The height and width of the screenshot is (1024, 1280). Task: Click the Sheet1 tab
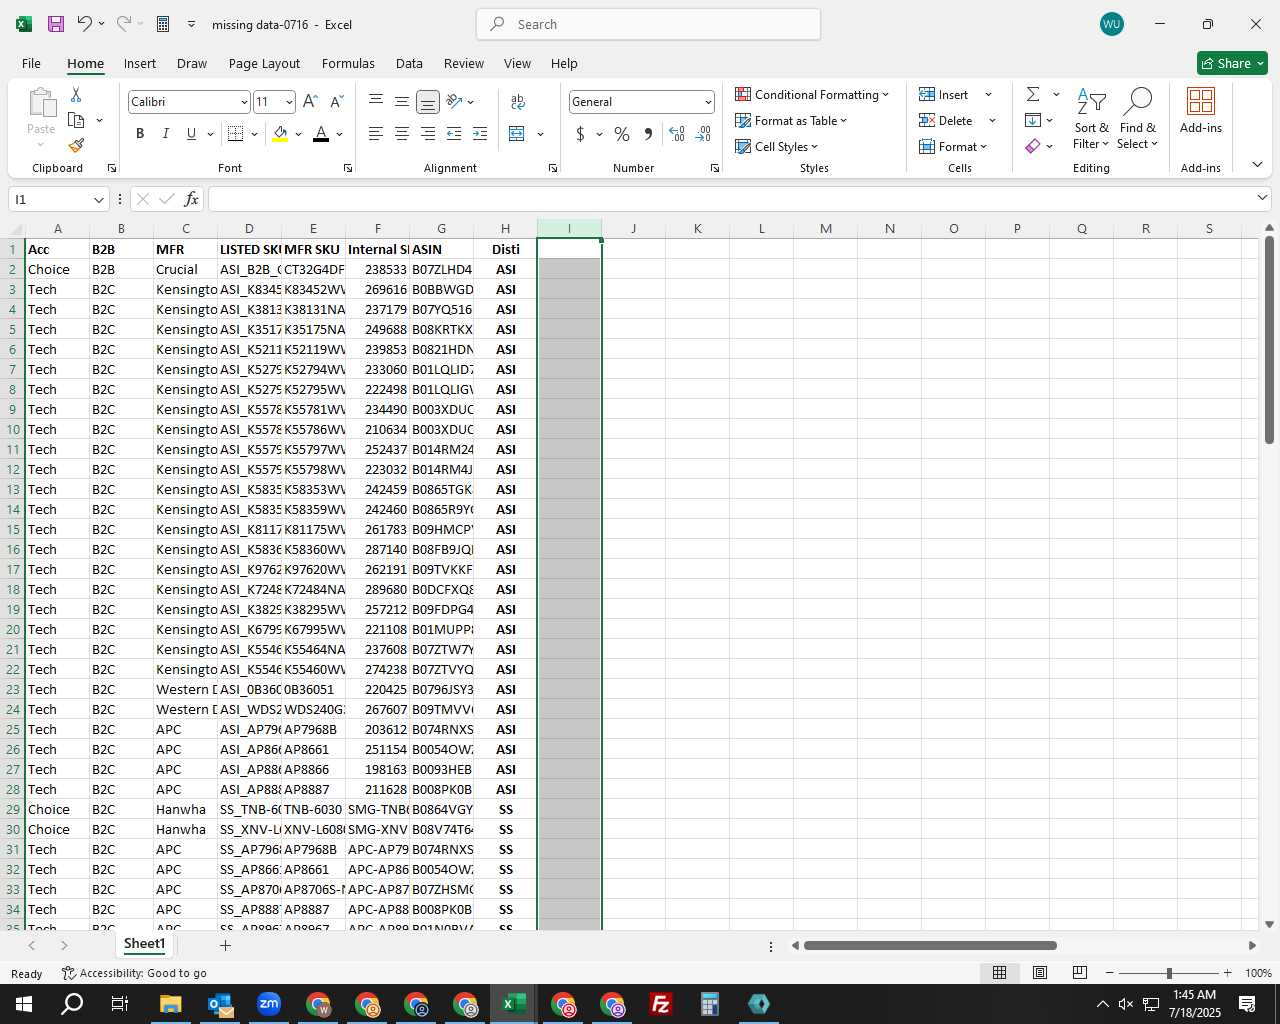click(x=144, y=944)
